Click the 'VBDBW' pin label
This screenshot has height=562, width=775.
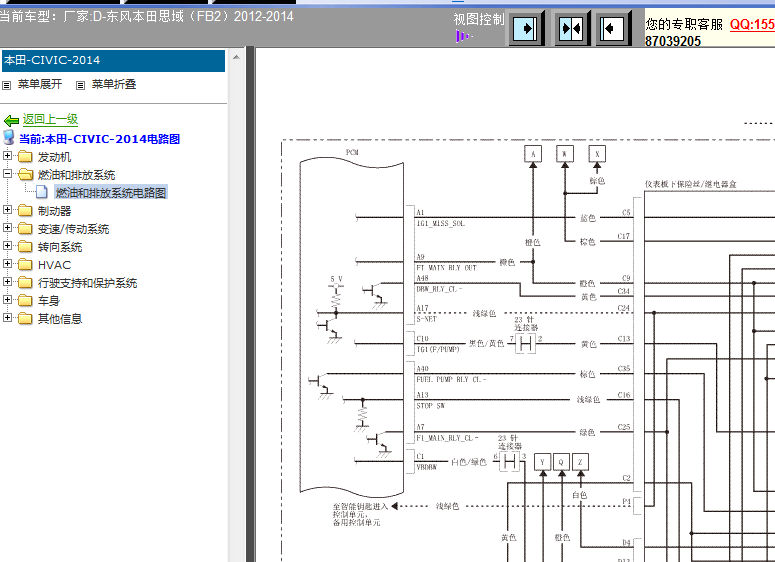pyautogui.click(x=427, y=467)
